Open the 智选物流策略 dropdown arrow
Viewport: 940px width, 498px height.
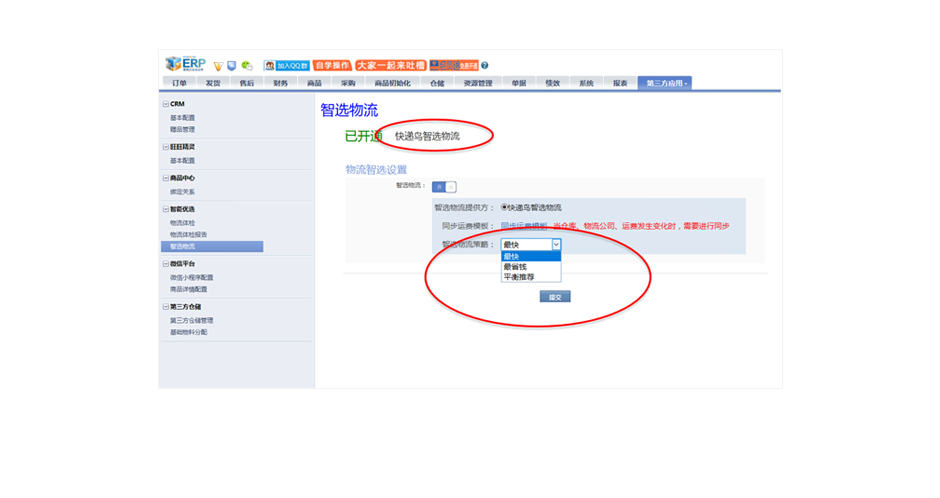(556, 245)
